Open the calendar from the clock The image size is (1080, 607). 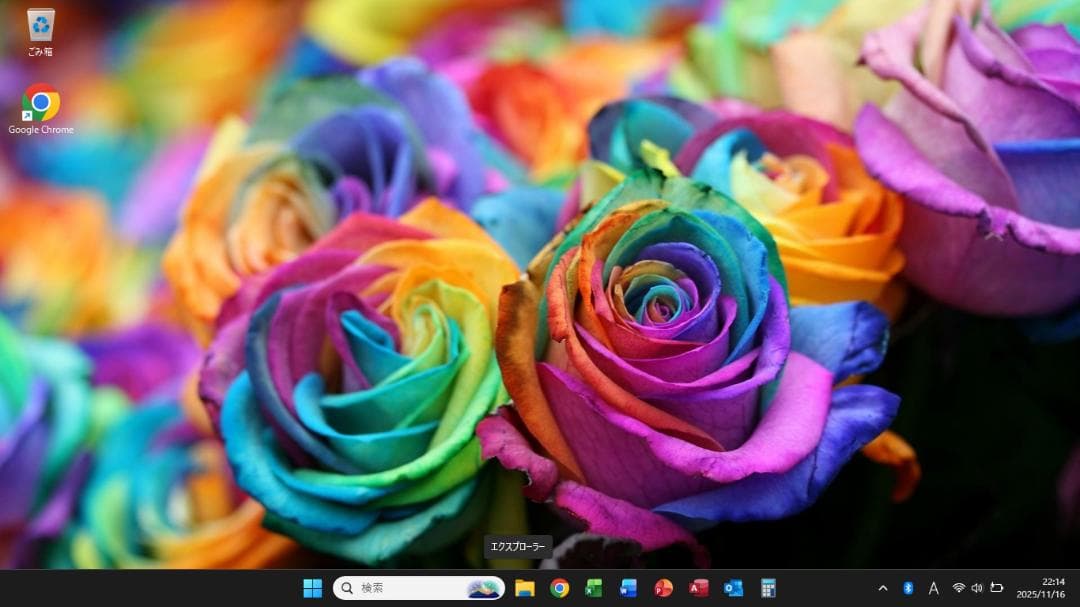[1040, 589]
